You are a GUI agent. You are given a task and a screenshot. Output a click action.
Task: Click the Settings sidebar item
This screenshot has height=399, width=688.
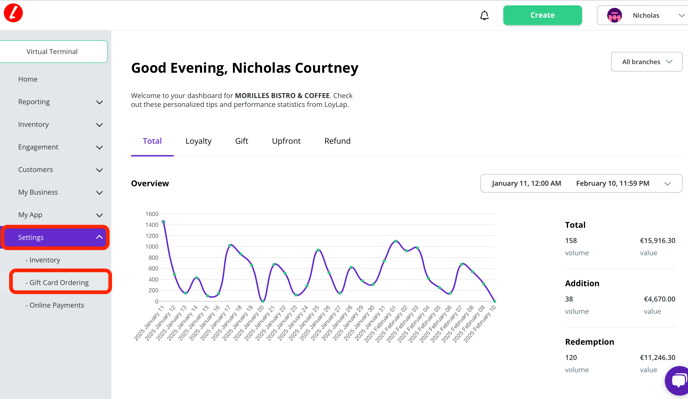tap(55, 237)
